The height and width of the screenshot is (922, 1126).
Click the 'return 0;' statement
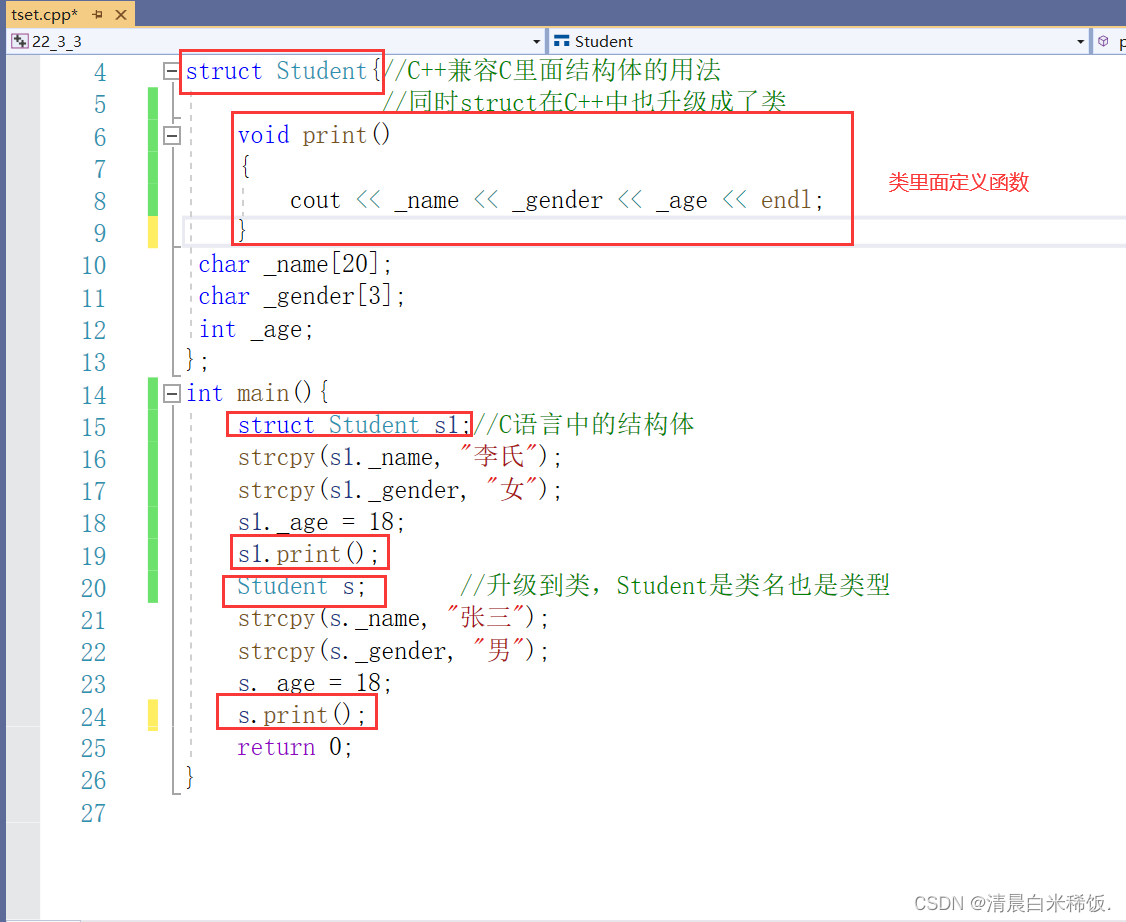(295, 748)
